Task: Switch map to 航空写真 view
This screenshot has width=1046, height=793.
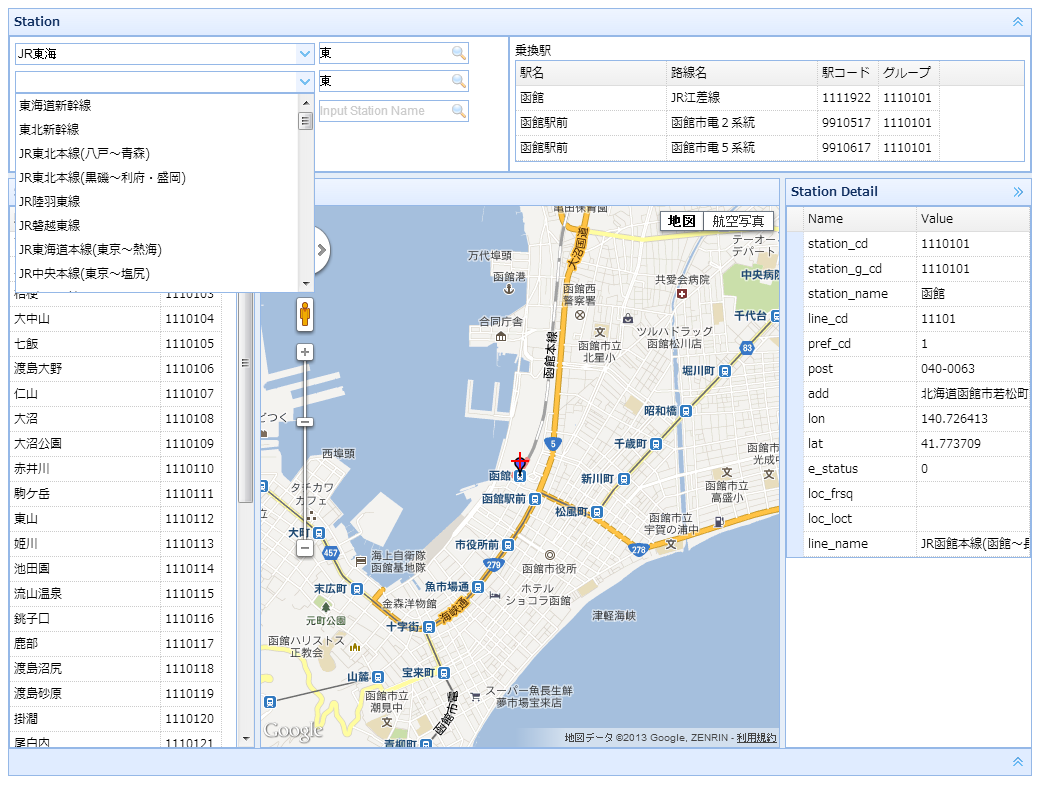Action: coord(738,221)
